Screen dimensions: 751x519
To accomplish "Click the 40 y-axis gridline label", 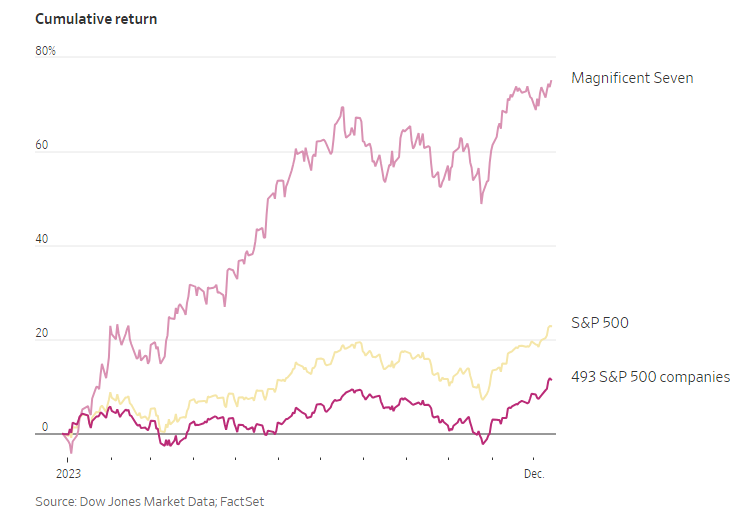I will (42, 239).
